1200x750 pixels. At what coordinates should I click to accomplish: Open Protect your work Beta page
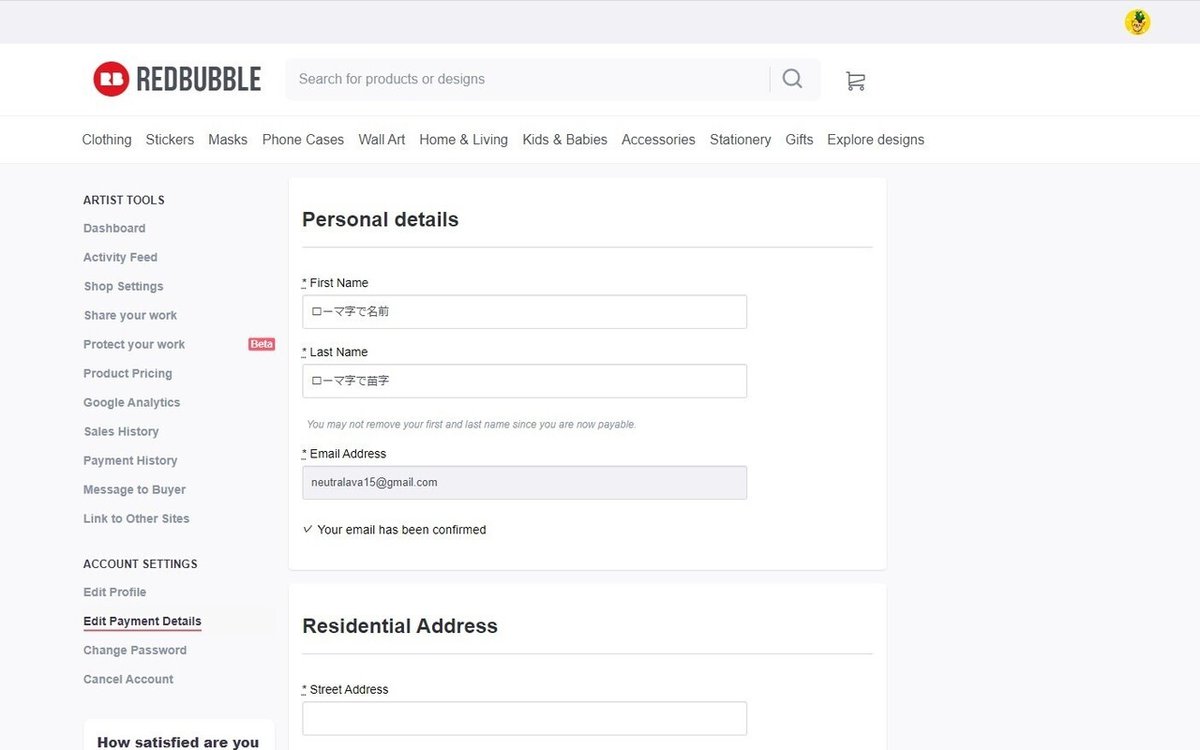click(x=134, y=344)
